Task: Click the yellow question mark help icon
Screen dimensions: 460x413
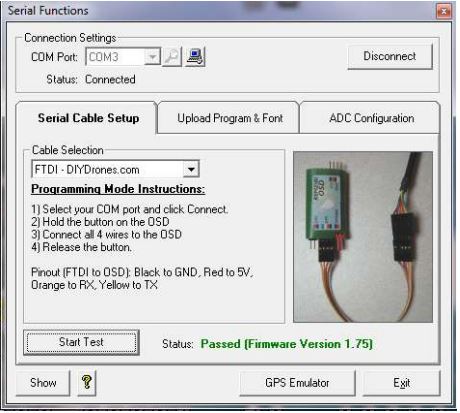Action: pyautogui.click(x=87, y=383)
